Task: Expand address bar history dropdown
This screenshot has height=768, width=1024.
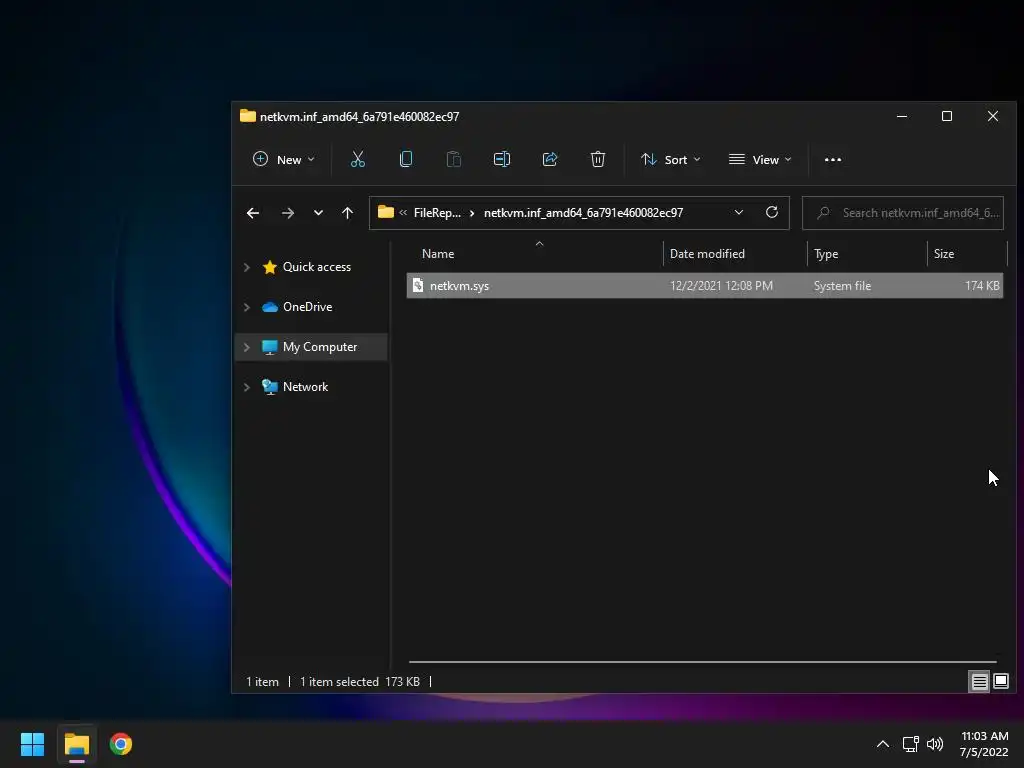Action: coord(739,212)
